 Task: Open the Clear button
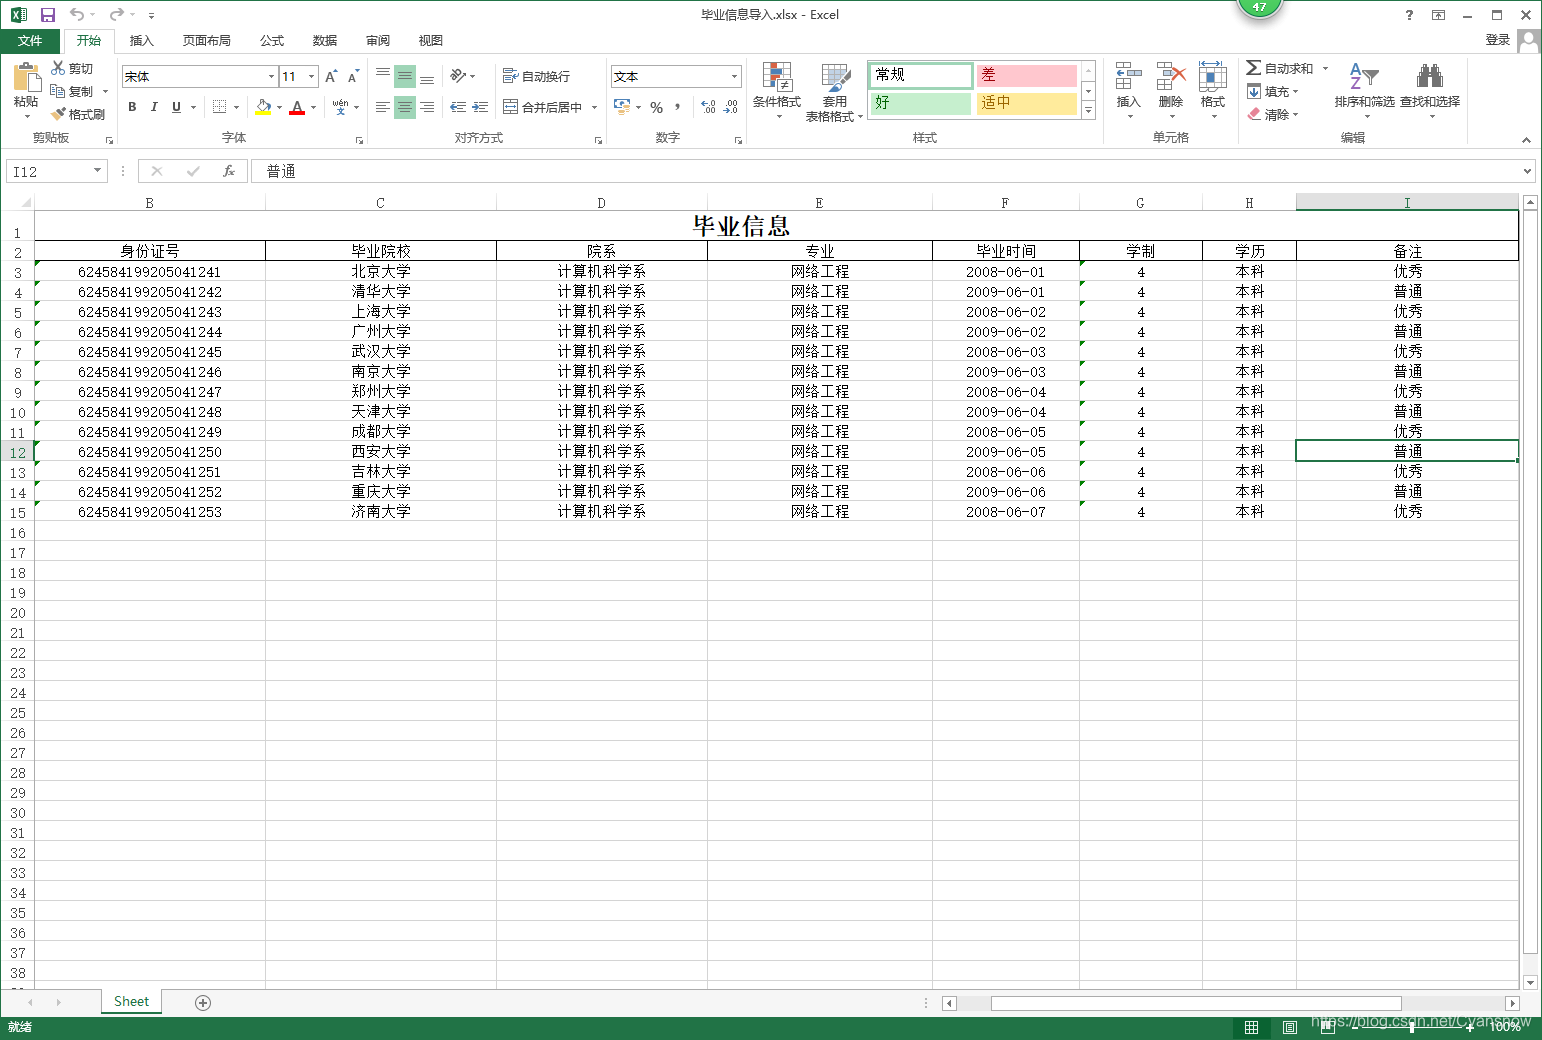coord(1273,114)
